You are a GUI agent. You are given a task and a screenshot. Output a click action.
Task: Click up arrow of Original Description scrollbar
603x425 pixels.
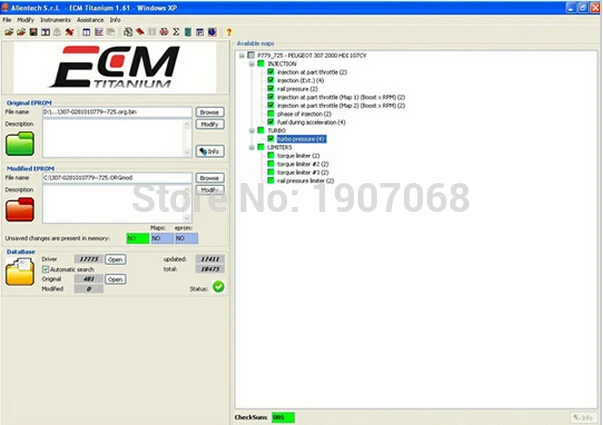(x=187, y=124)
